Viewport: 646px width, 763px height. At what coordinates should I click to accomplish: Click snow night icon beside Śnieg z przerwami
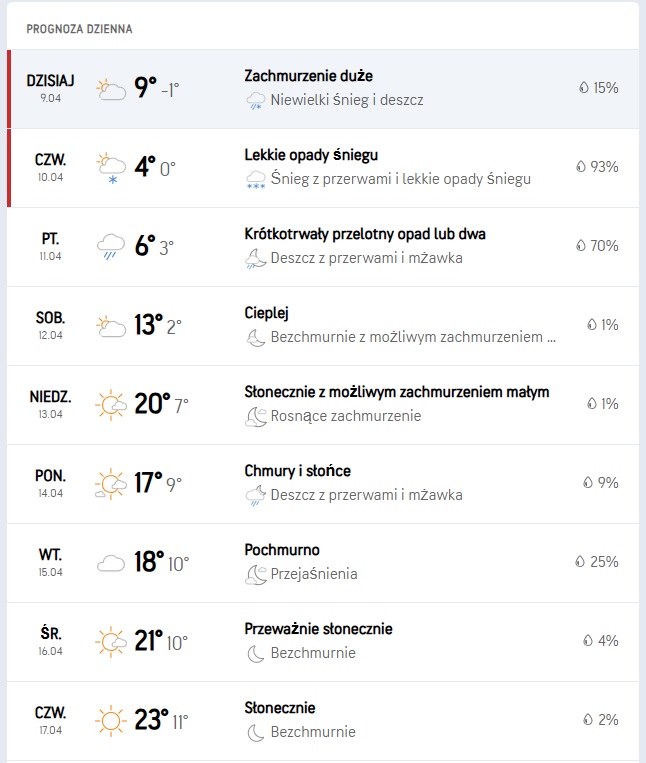coord(256,179)
